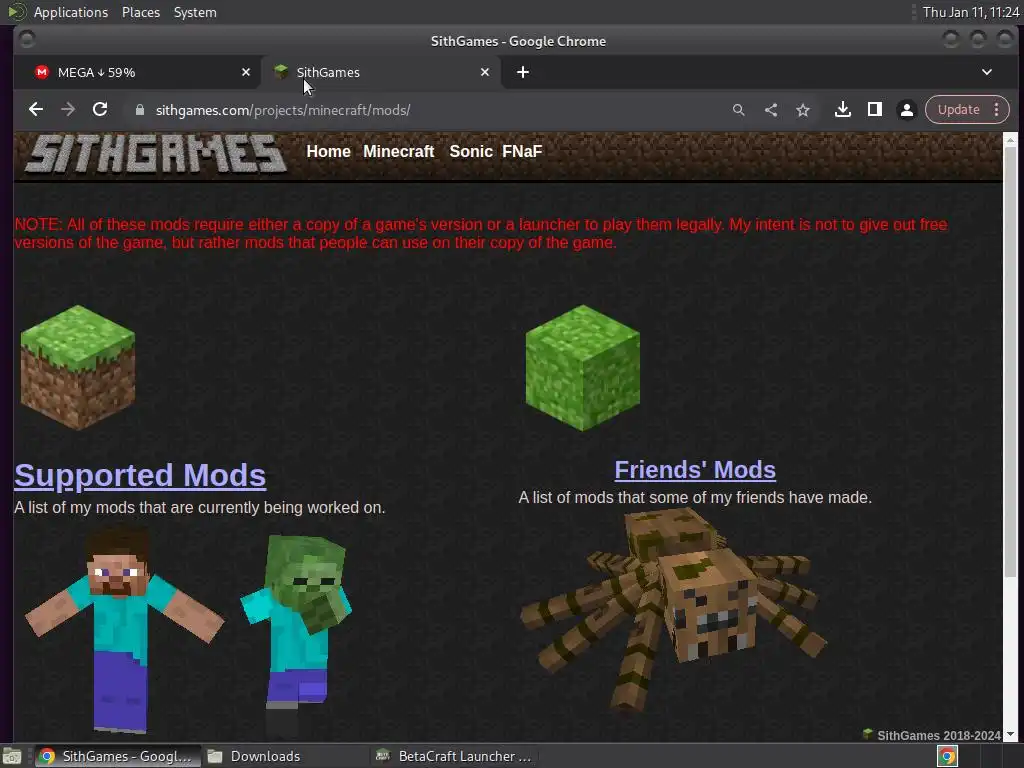This screenshot has width=1024, height=768.
Task: Open the Applications system menu
Action: (71, 12)
